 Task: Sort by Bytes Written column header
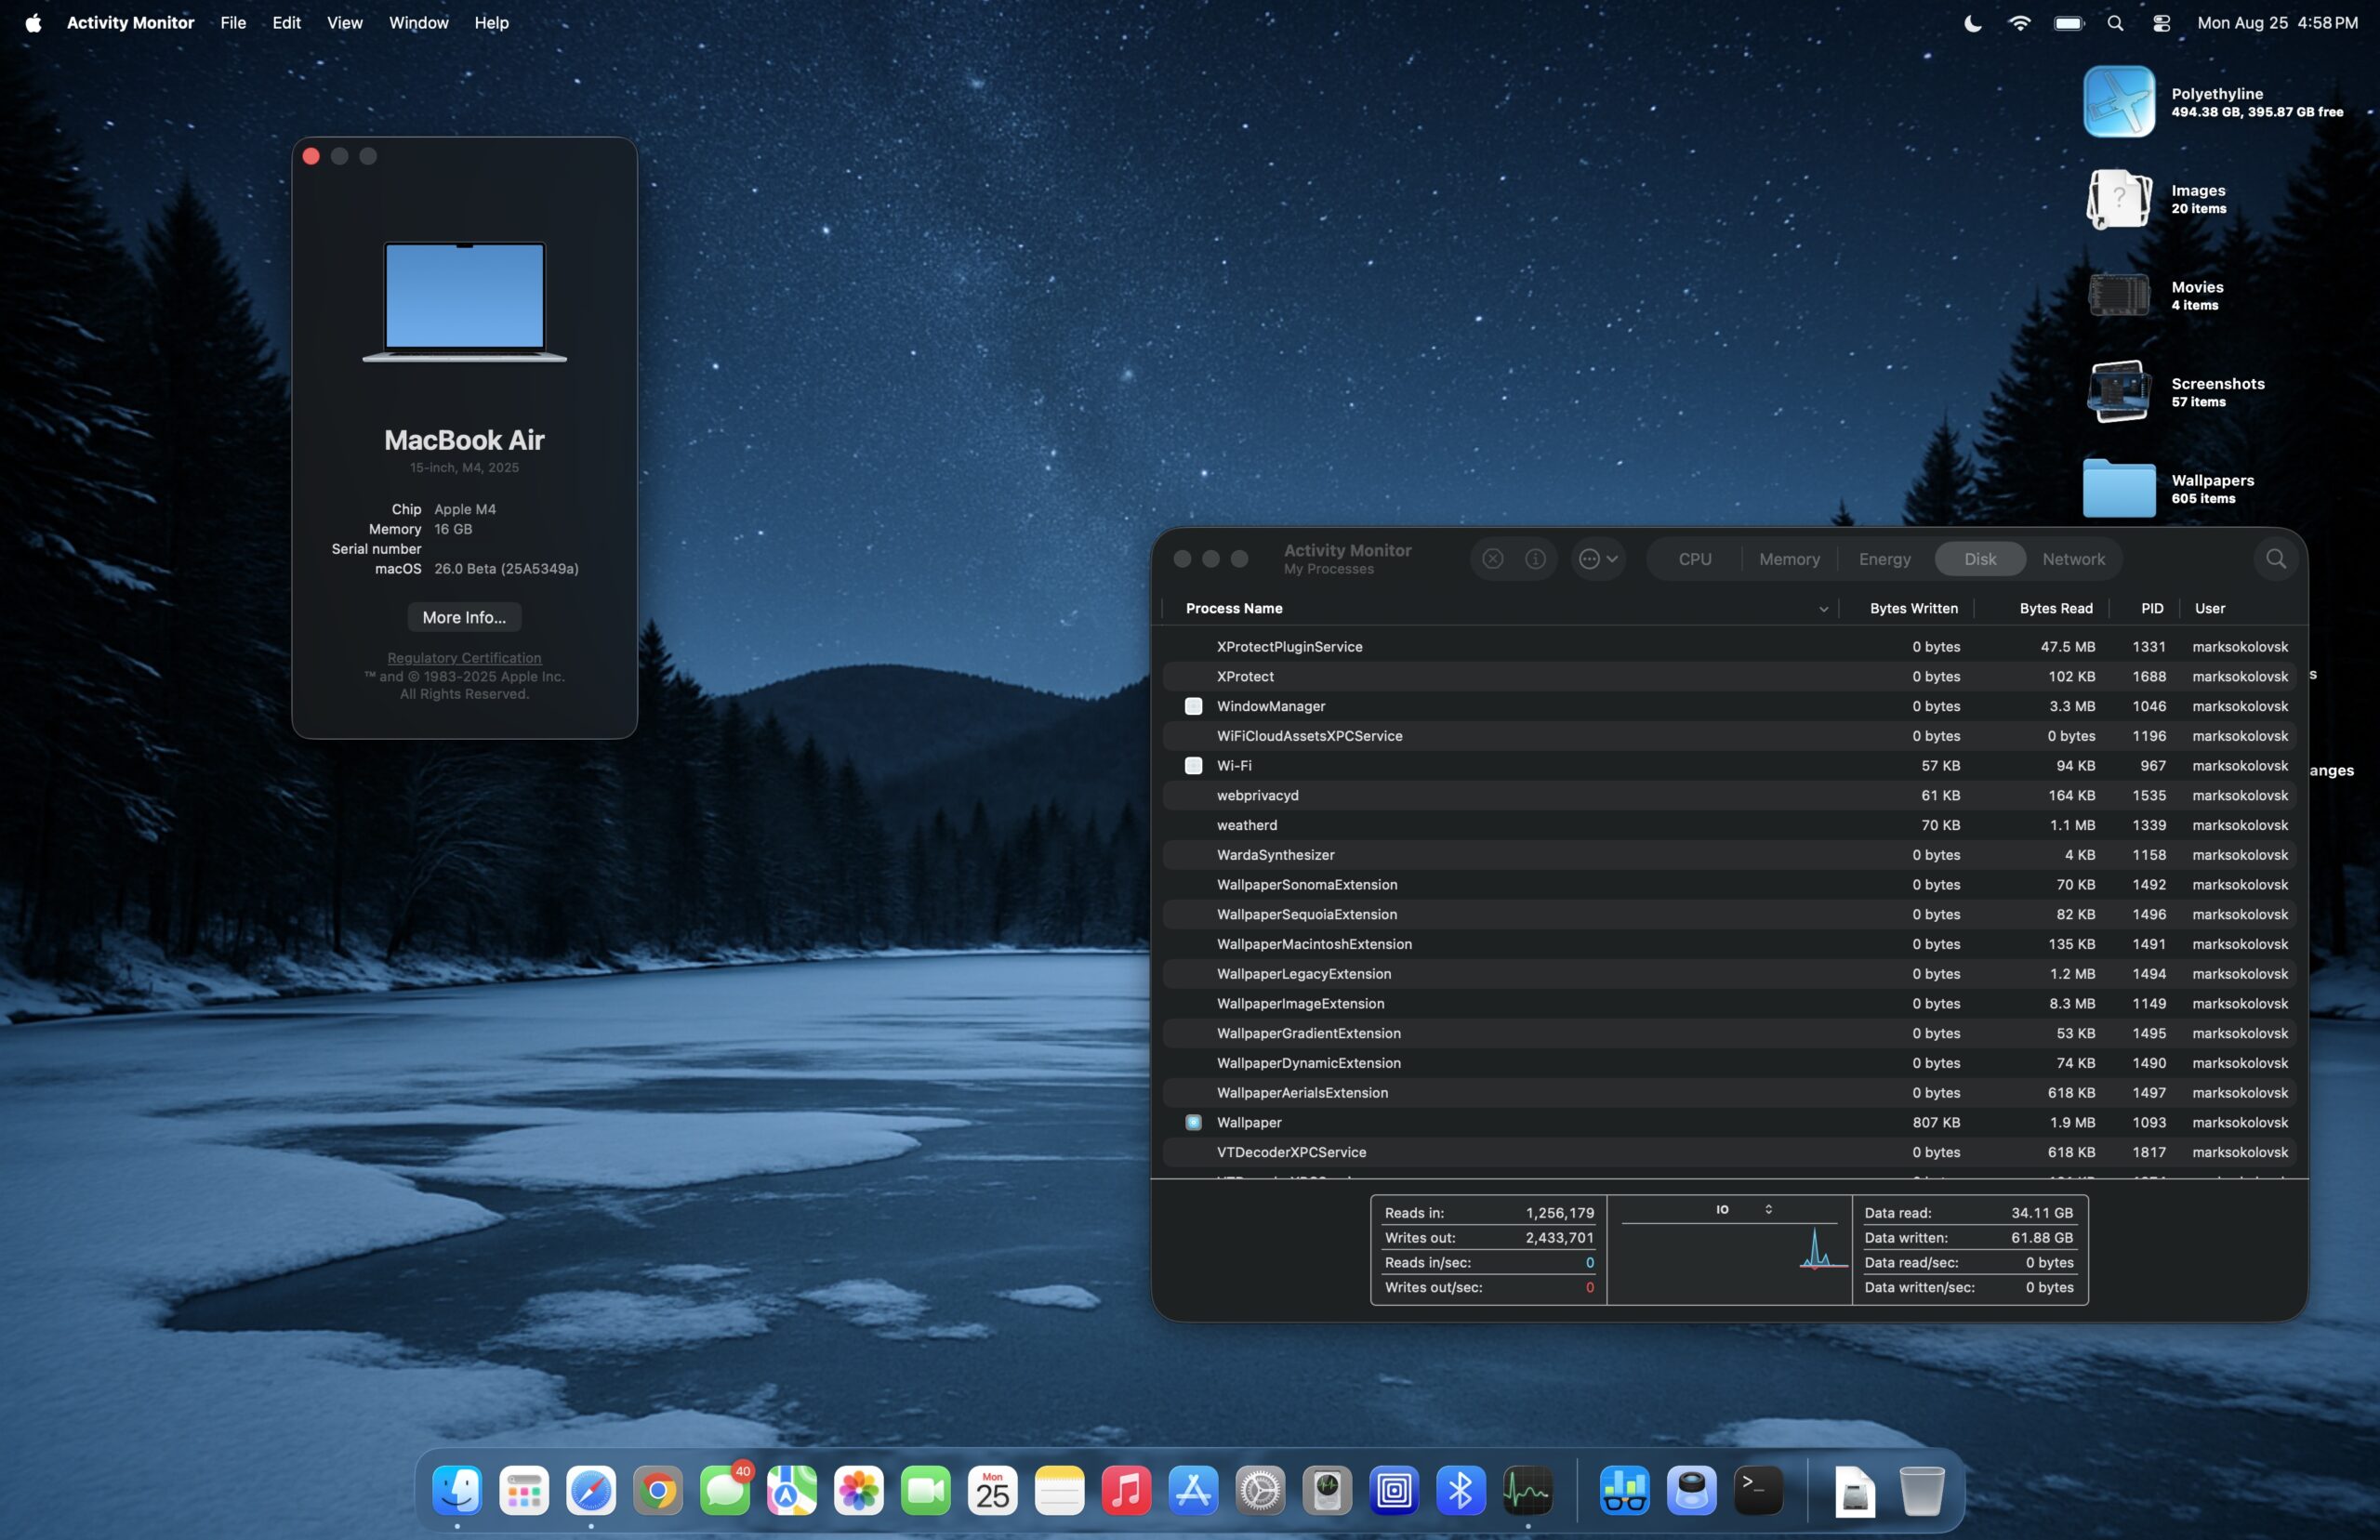pyautogui.click(x=1913, y=608)
